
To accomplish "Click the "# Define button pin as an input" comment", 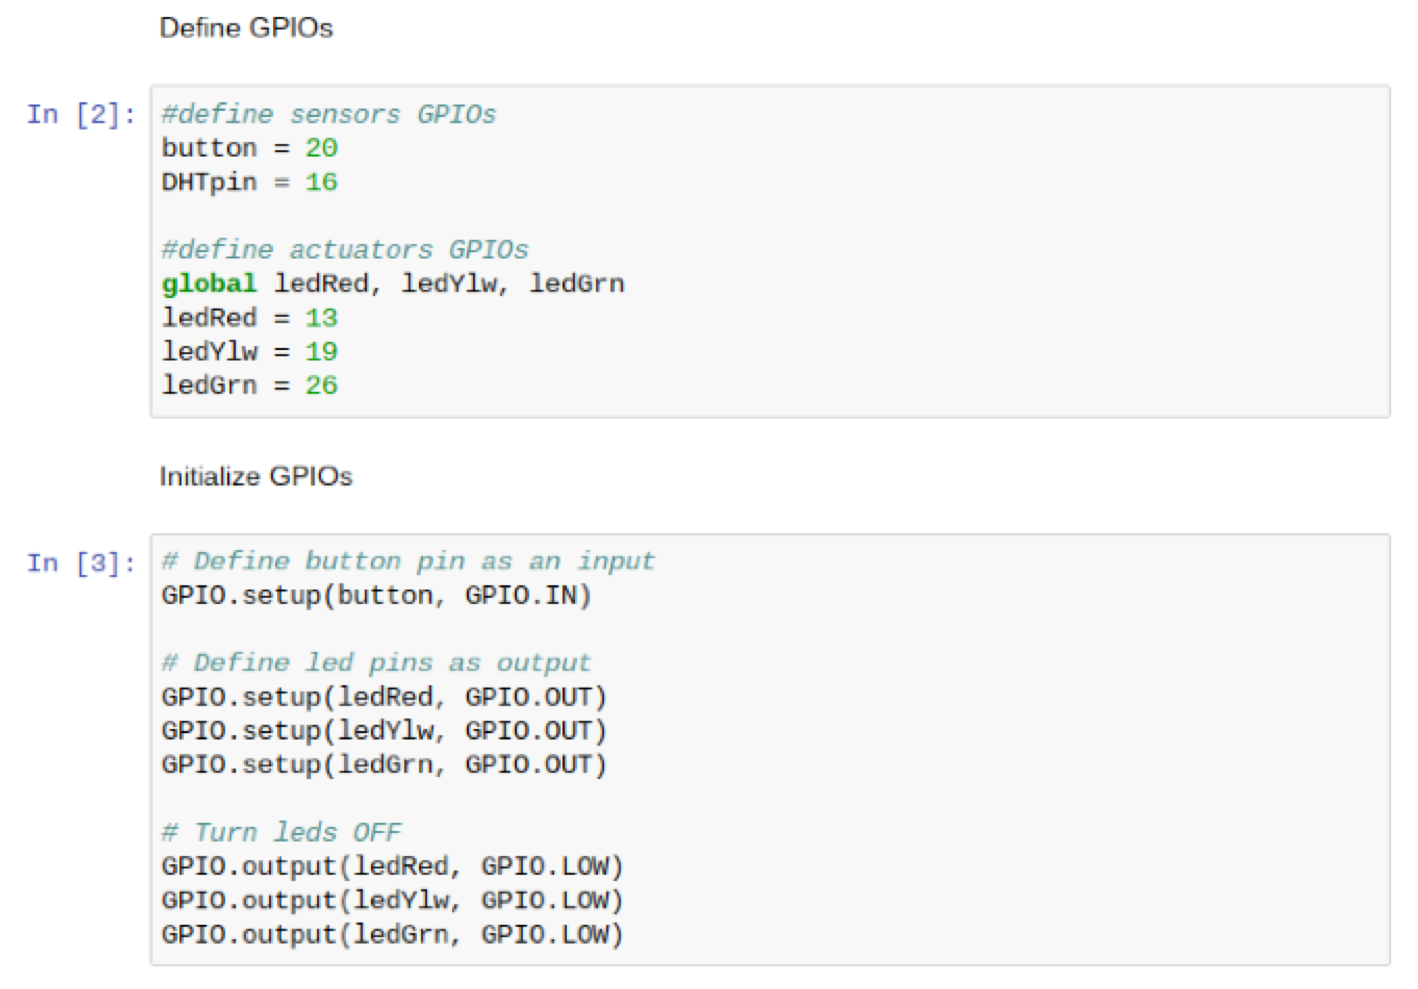I will click(x=408, y=562).
